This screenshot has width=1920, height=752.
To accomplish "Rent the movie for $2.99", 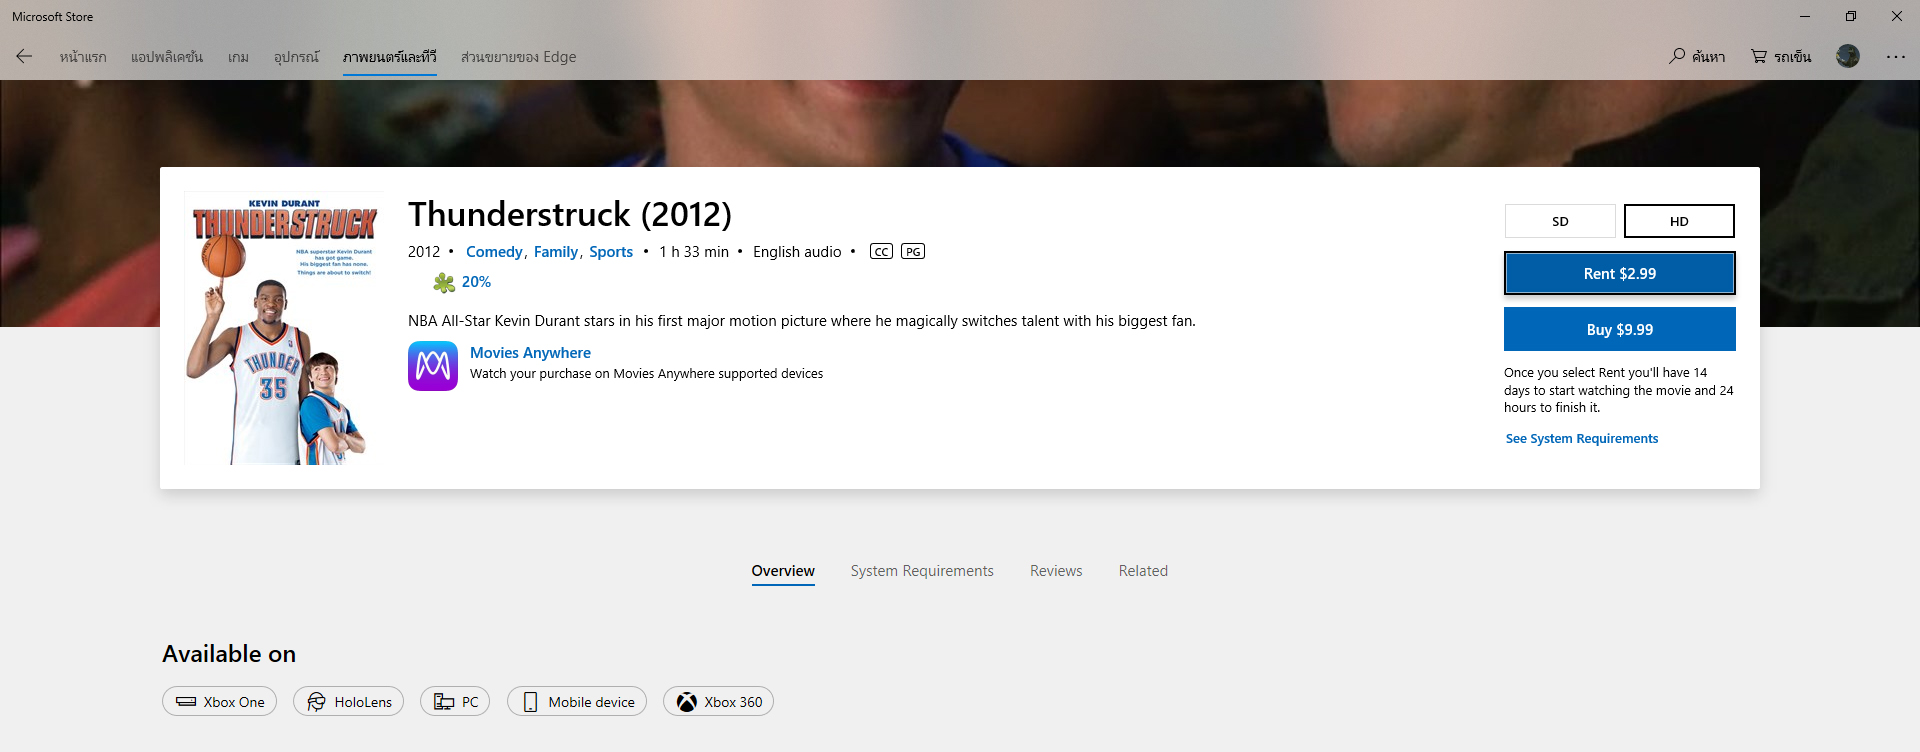I will [1620, 273].
